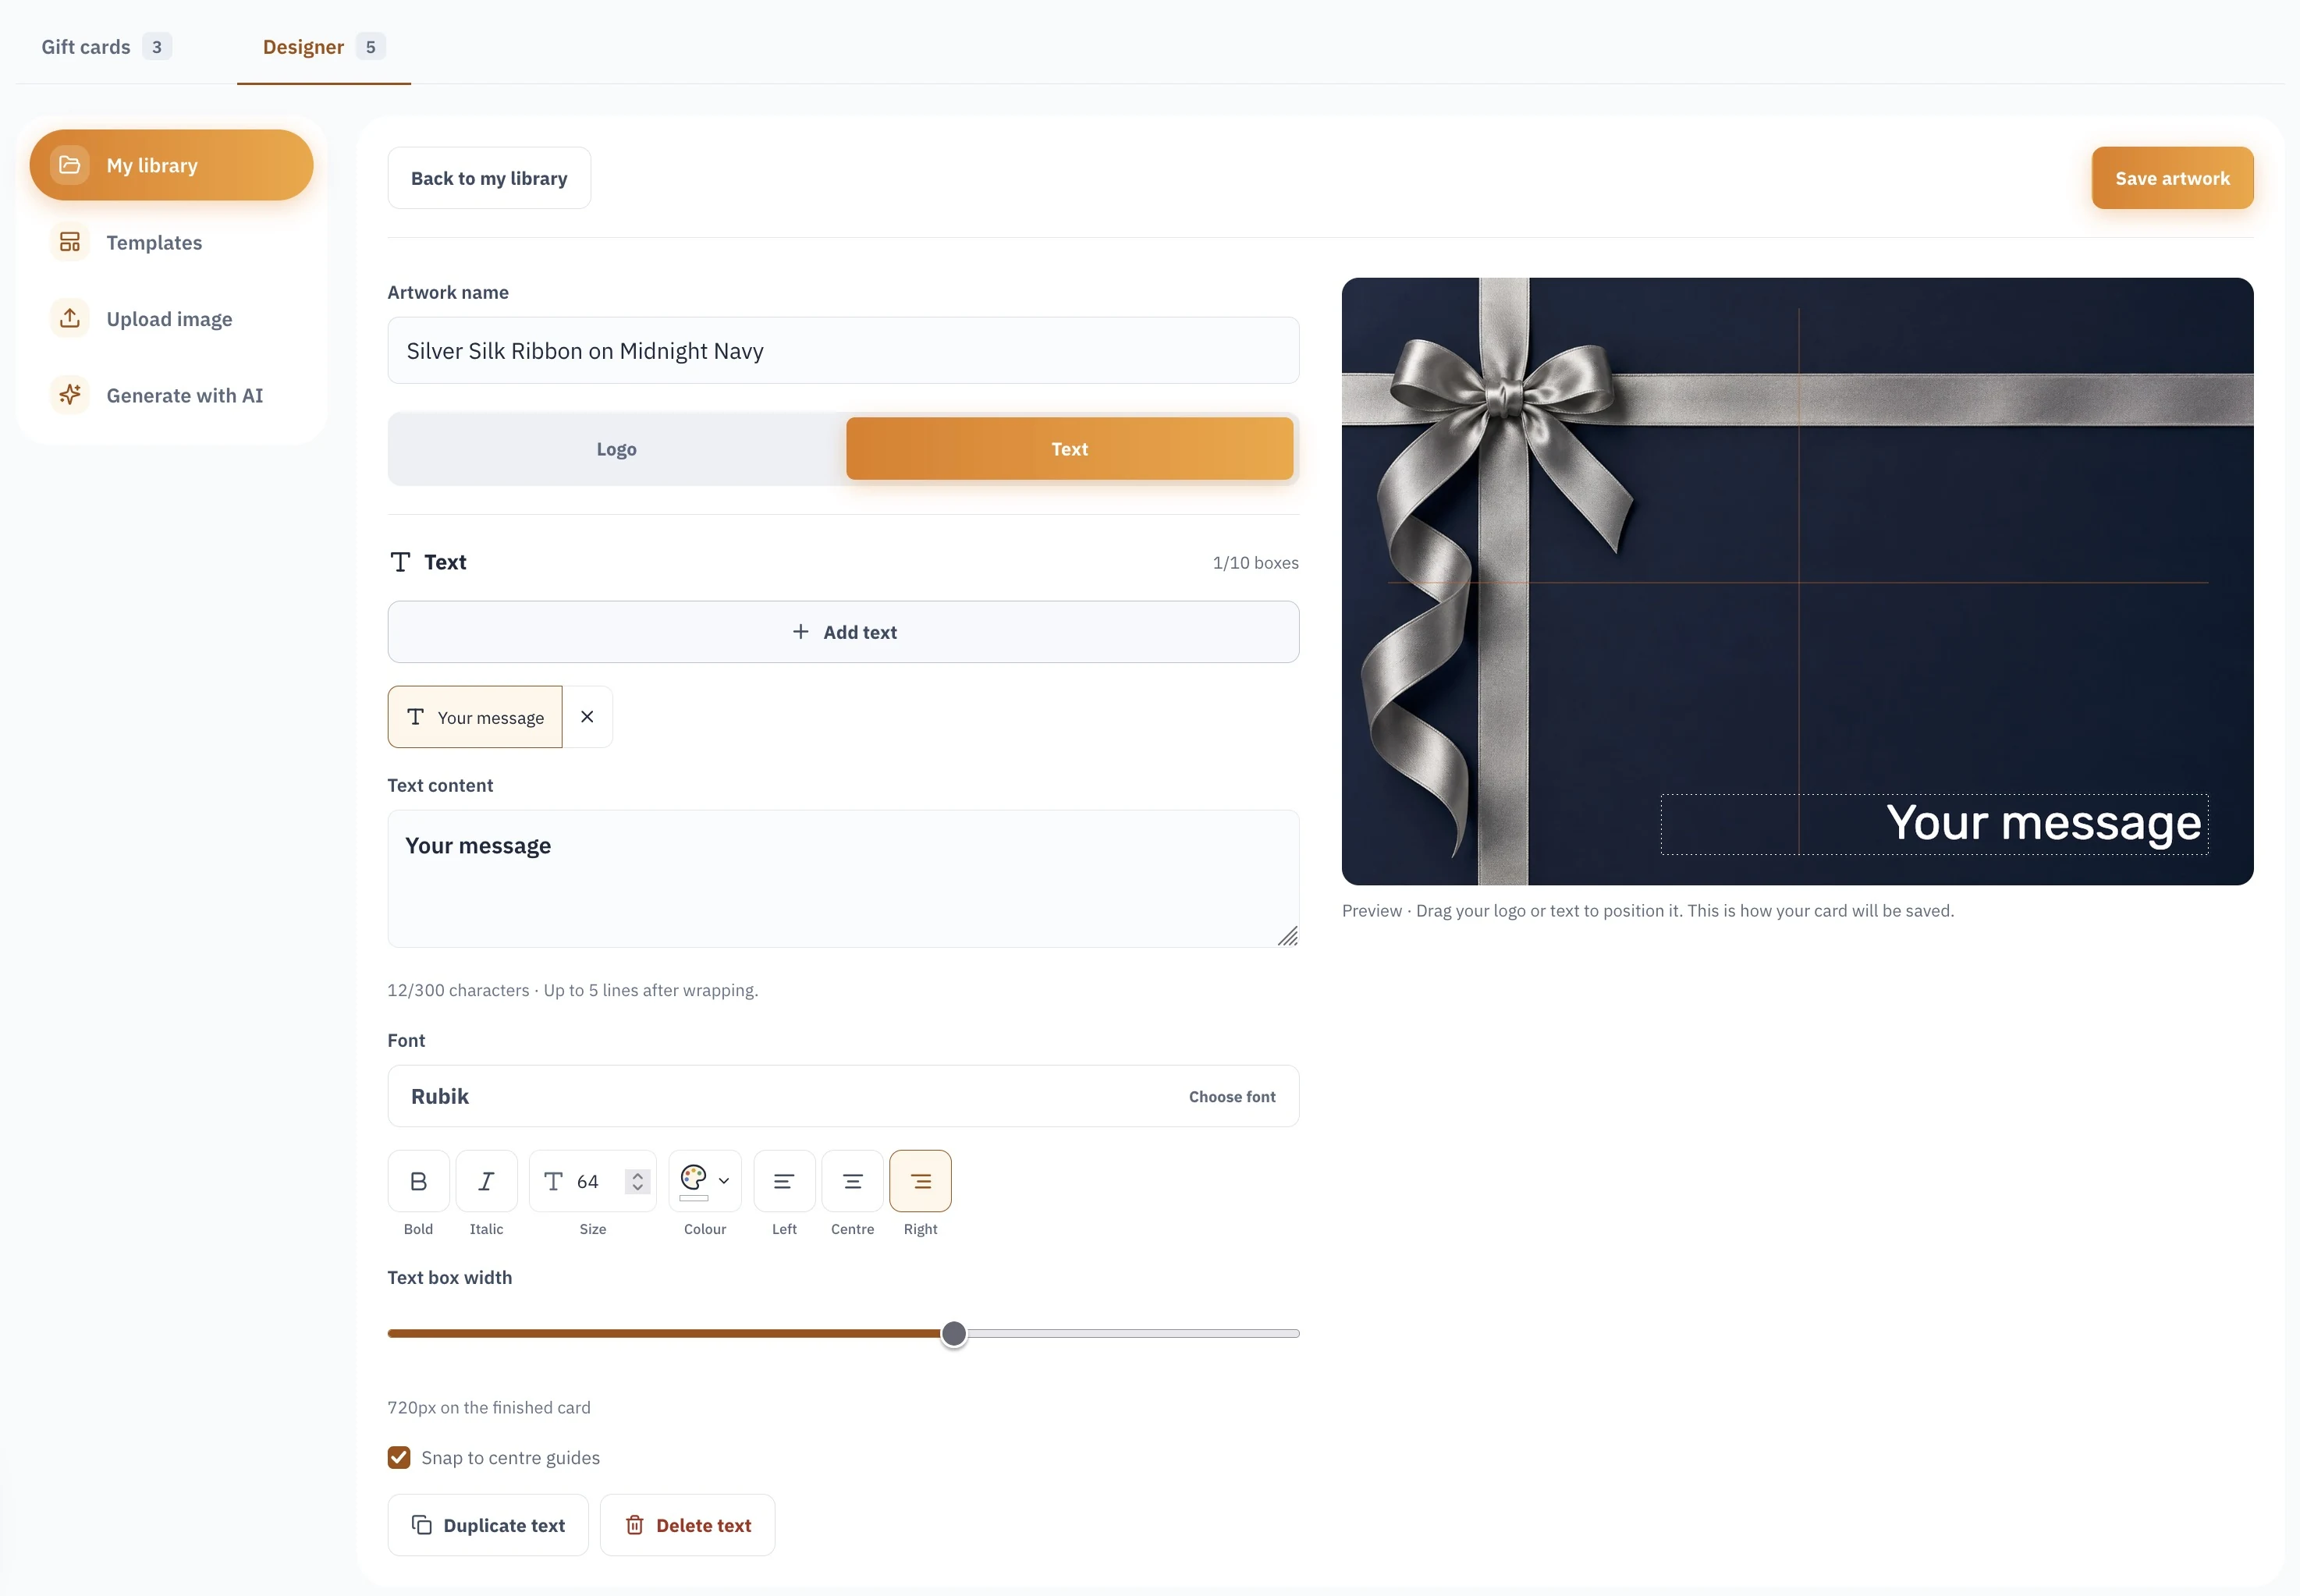Image resolution: width=2300 pixels, height=1596 pixels.
Task: Click the sparkle icon for AI generation
Action: click(70, 395)
